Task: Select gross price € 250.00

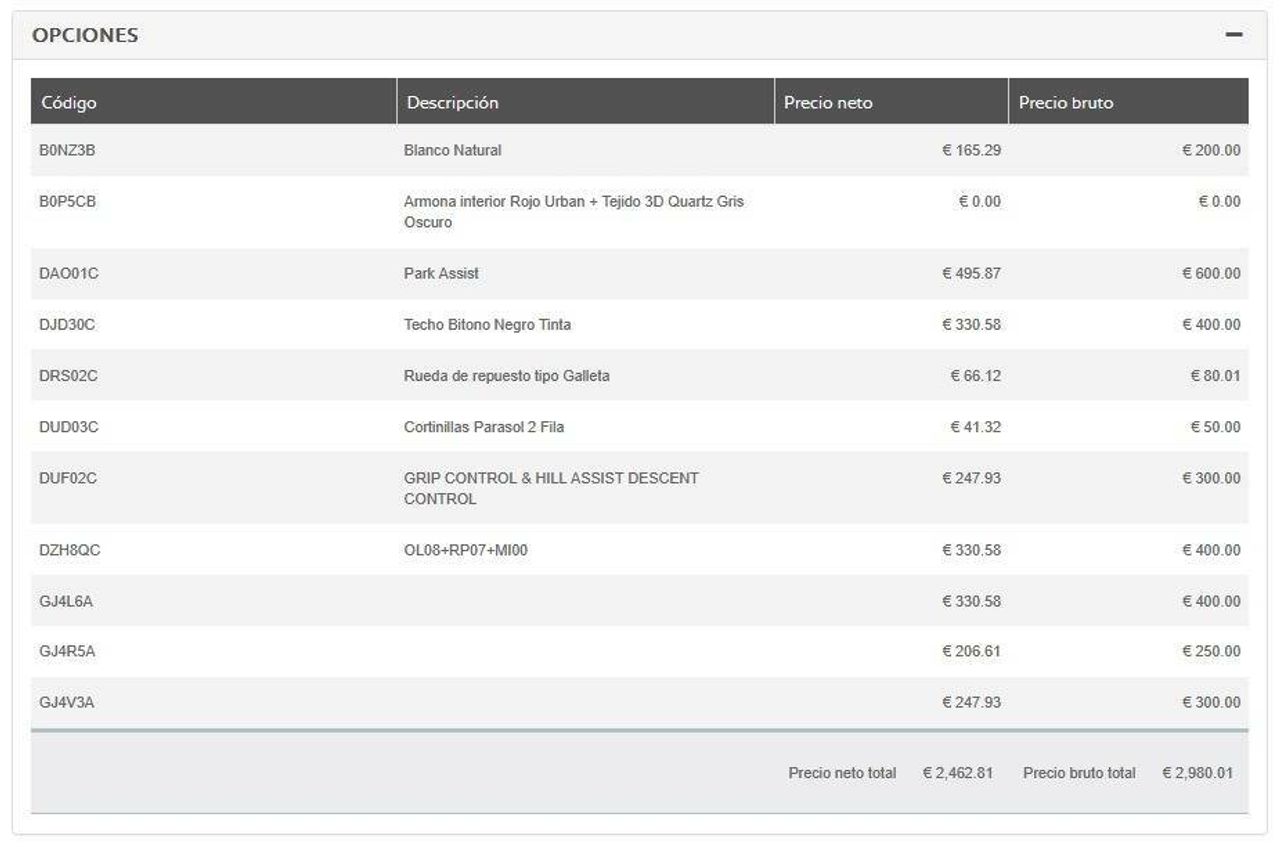Action: [x=1211, y=651]
